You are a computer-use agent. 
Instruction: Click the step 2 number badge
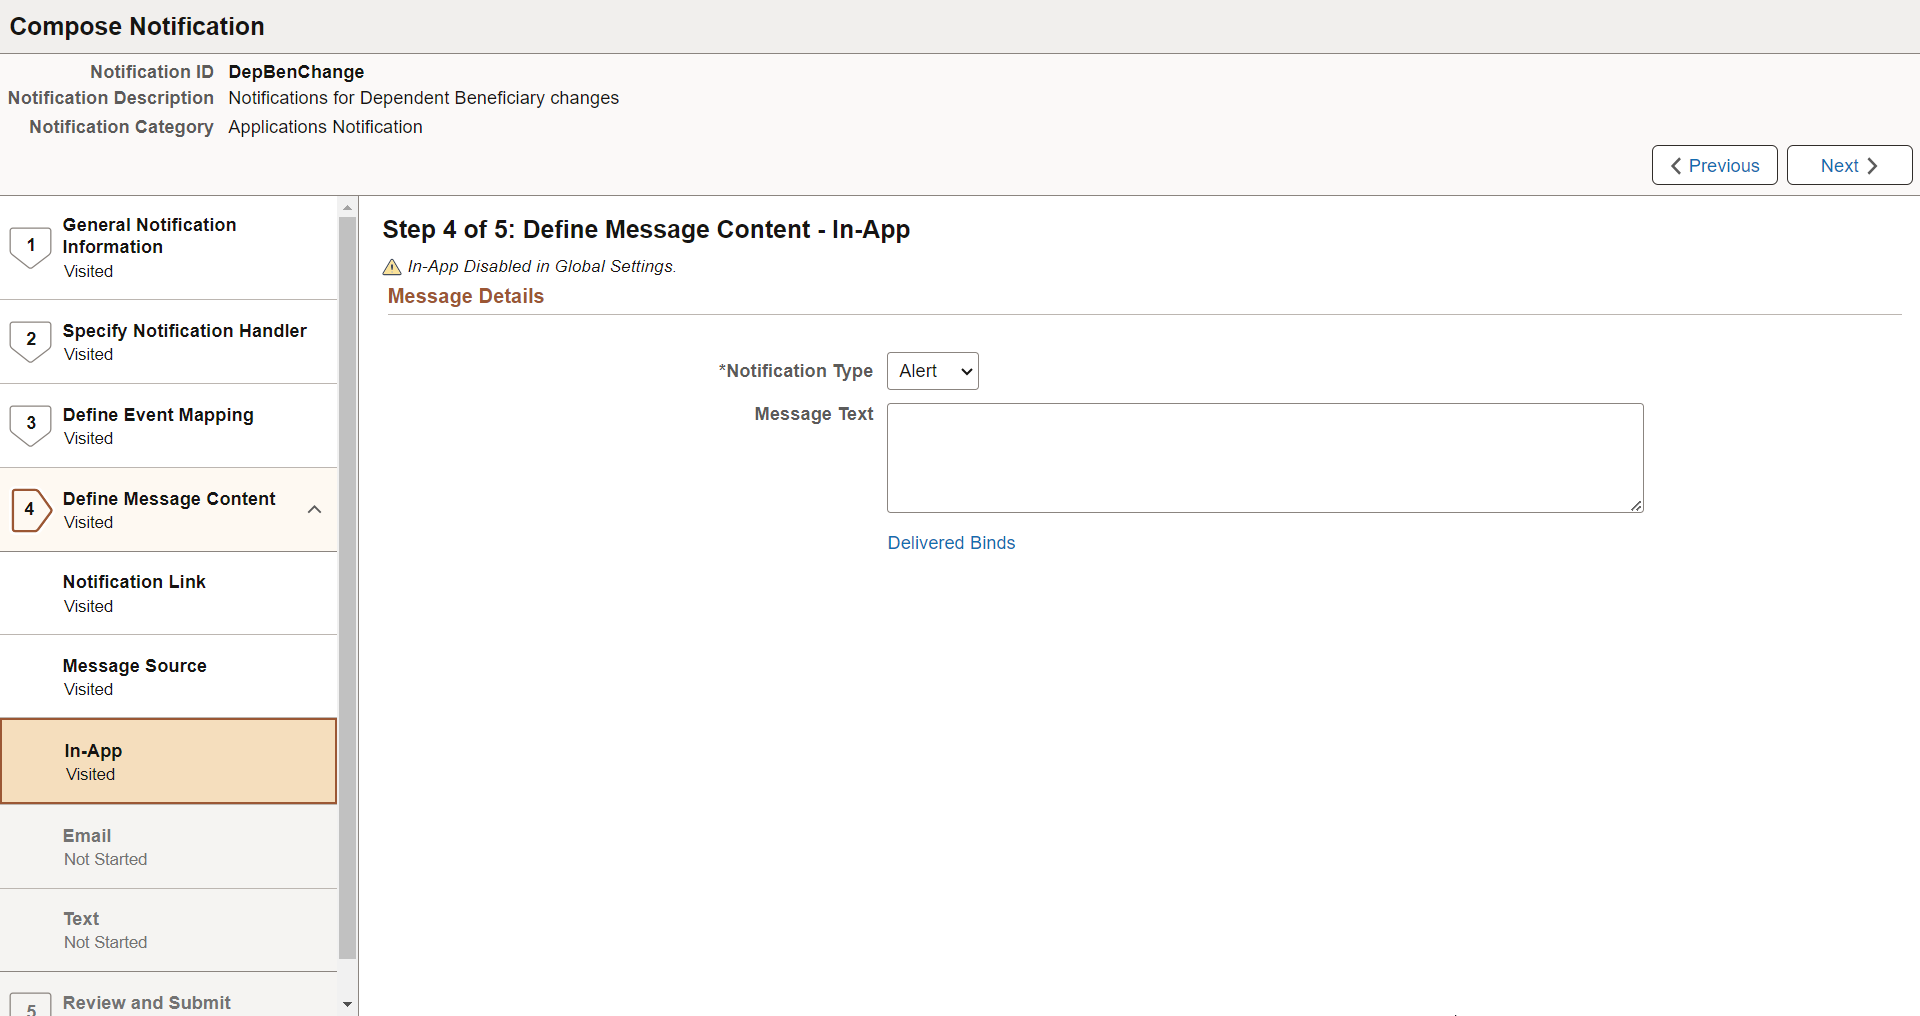click(x=31, y=340)
